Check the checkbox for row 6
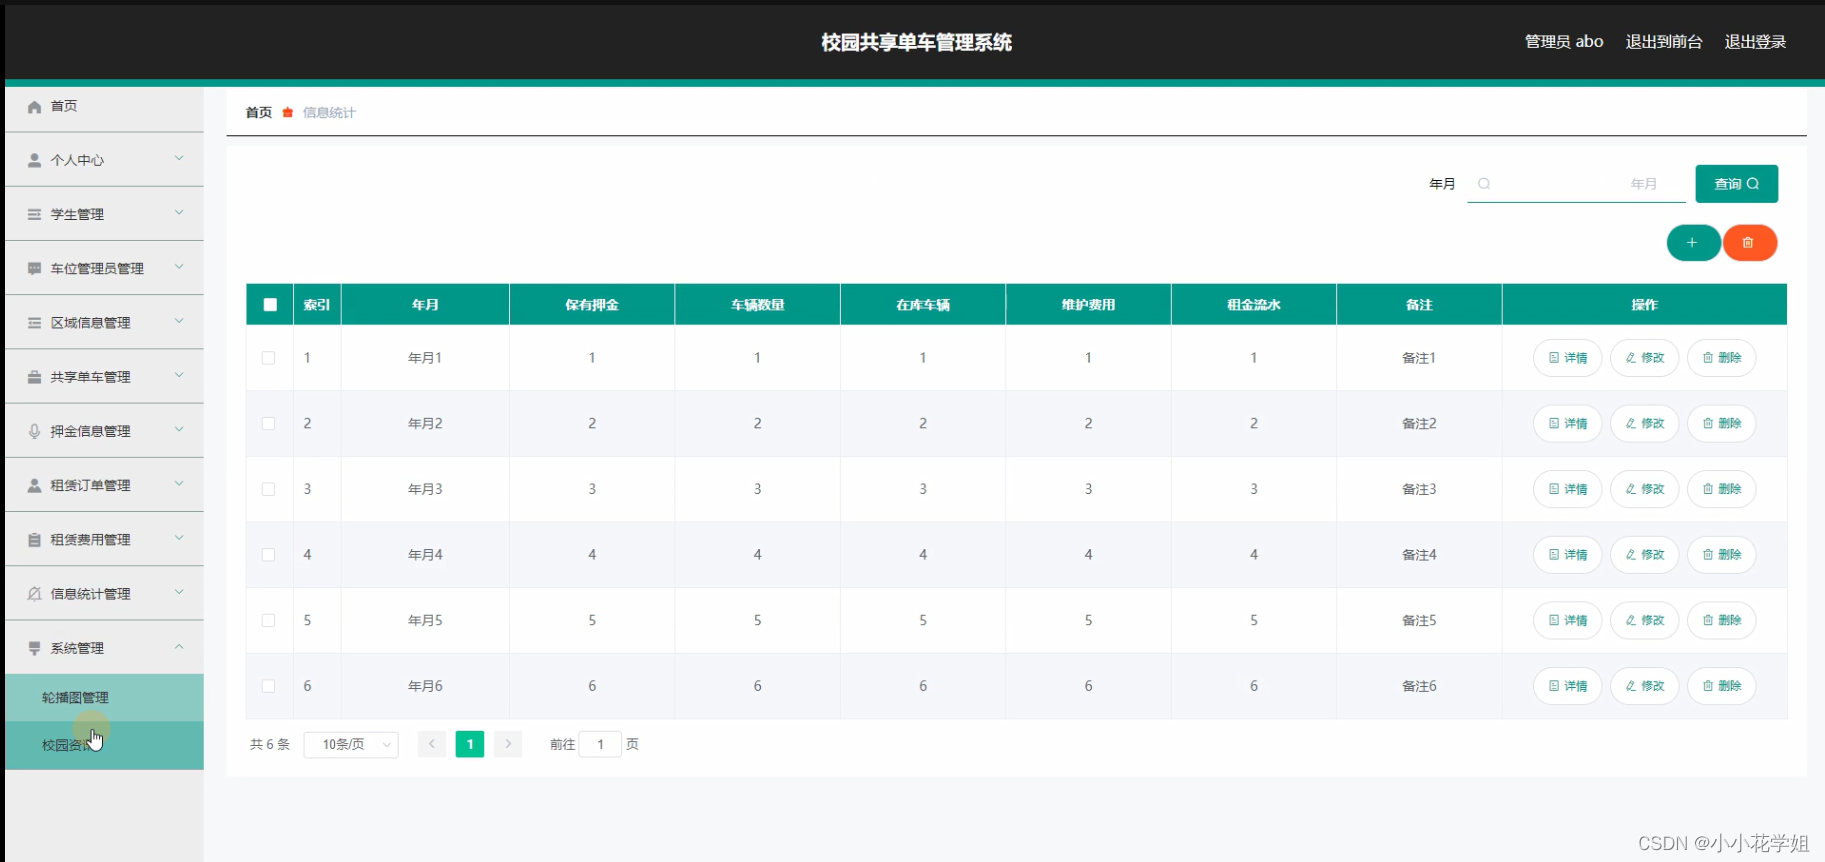1825x862 pixels. [x=269, y=686]
